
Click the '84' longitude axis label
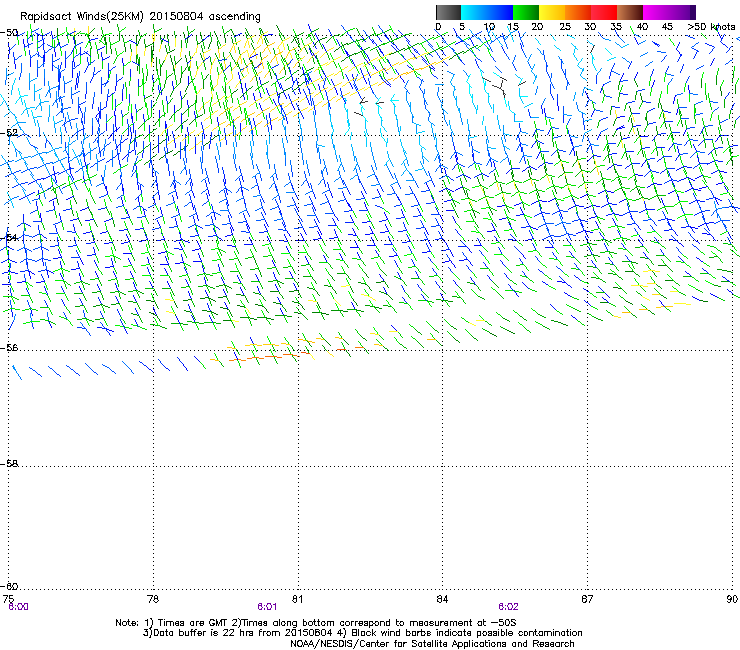442,599
